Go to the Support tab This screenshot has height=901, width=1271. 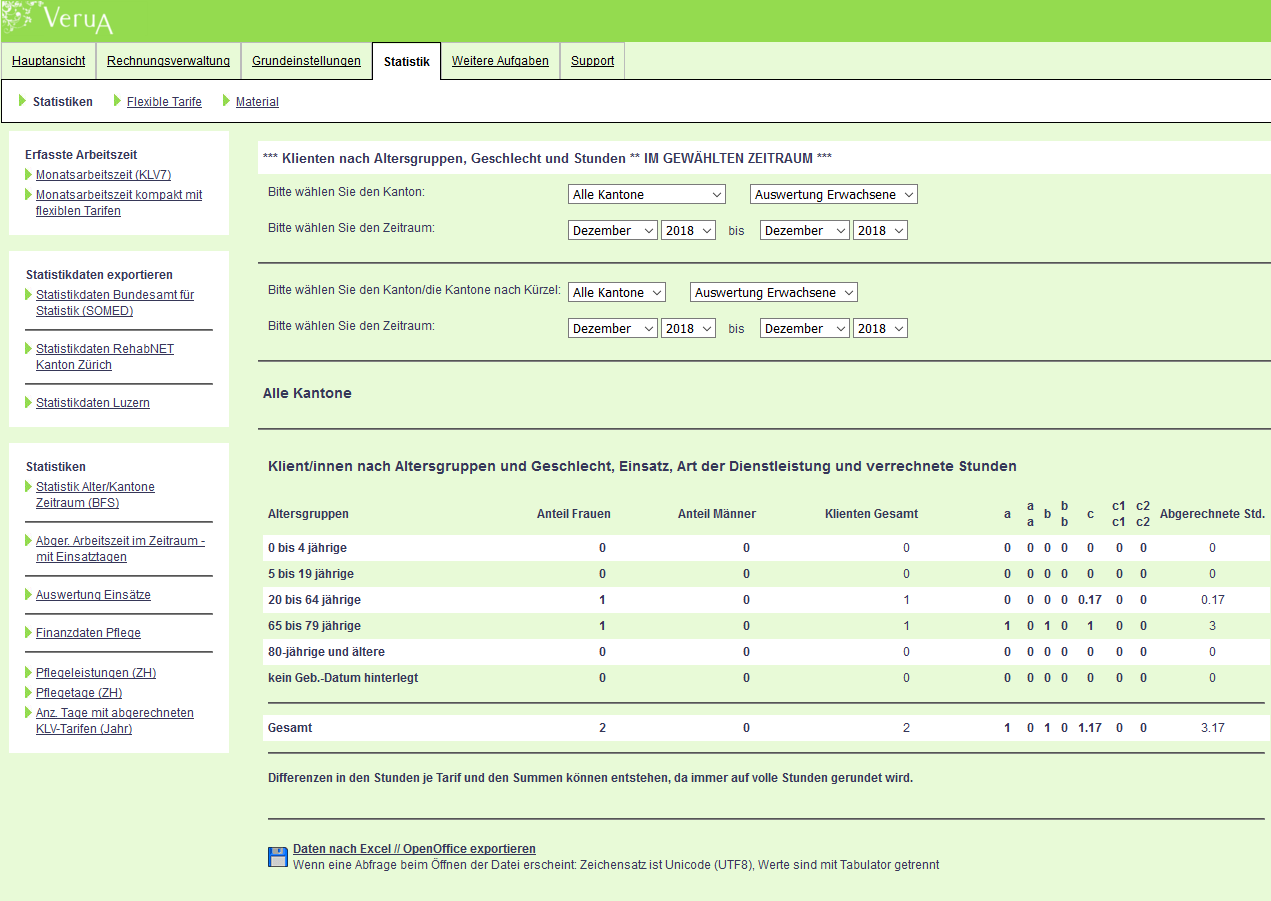click(x=592, y=61)
